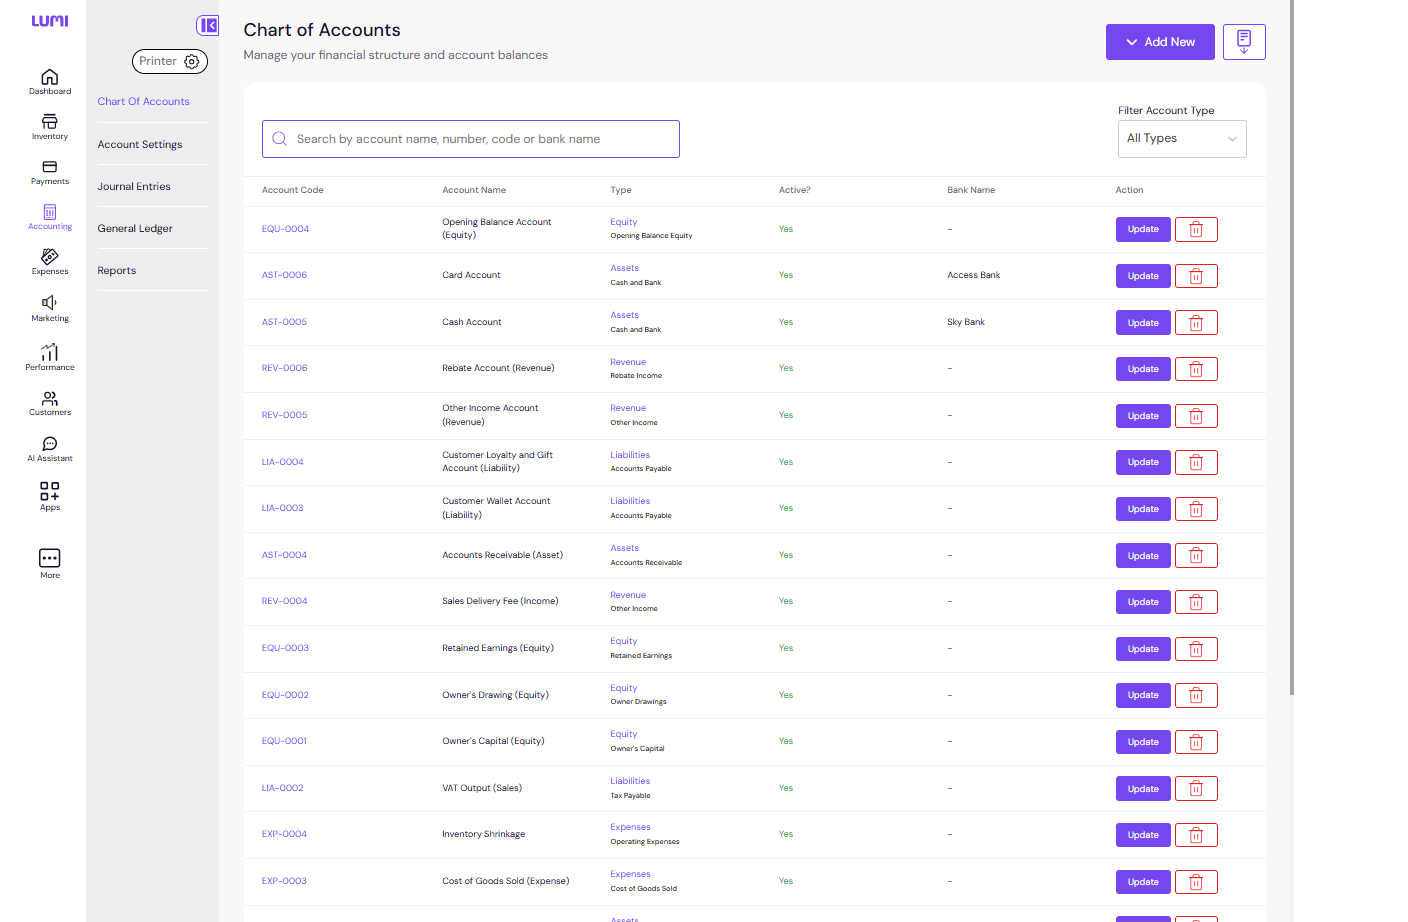Go to Customers section
The width and height of the screenshot is (1408, 922).
[49, 403]
